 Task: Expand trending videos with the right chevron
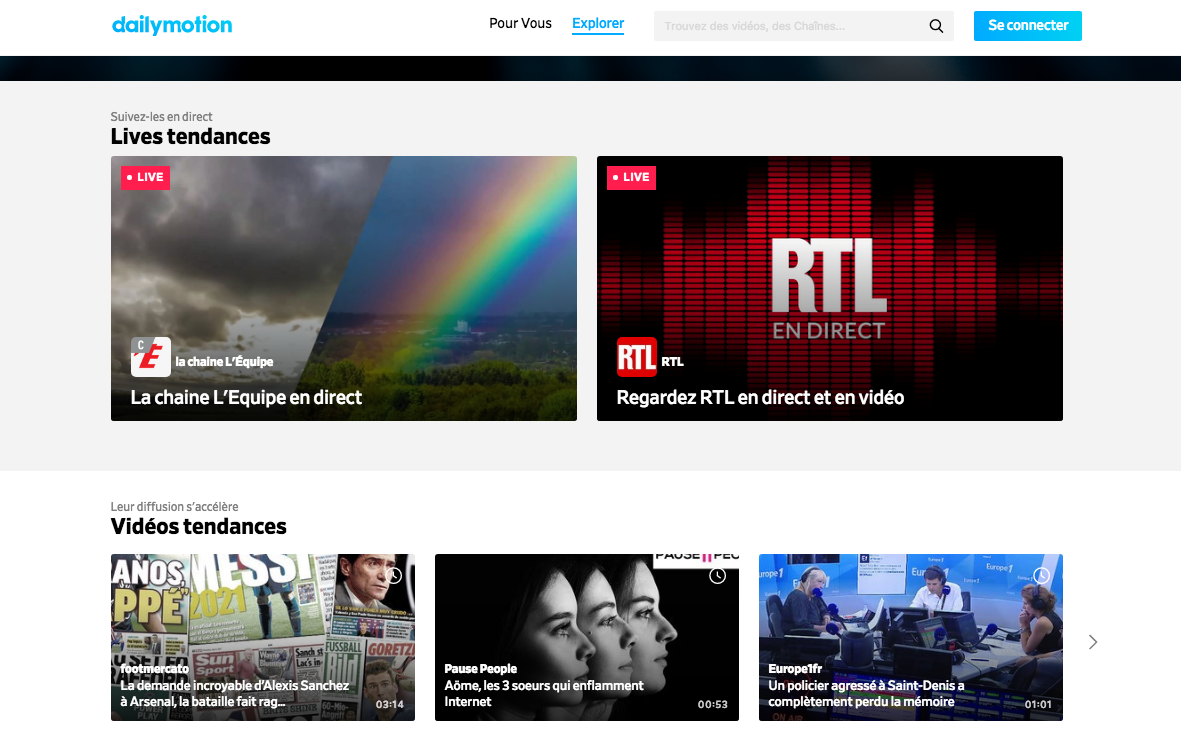tap(1093, 642)
